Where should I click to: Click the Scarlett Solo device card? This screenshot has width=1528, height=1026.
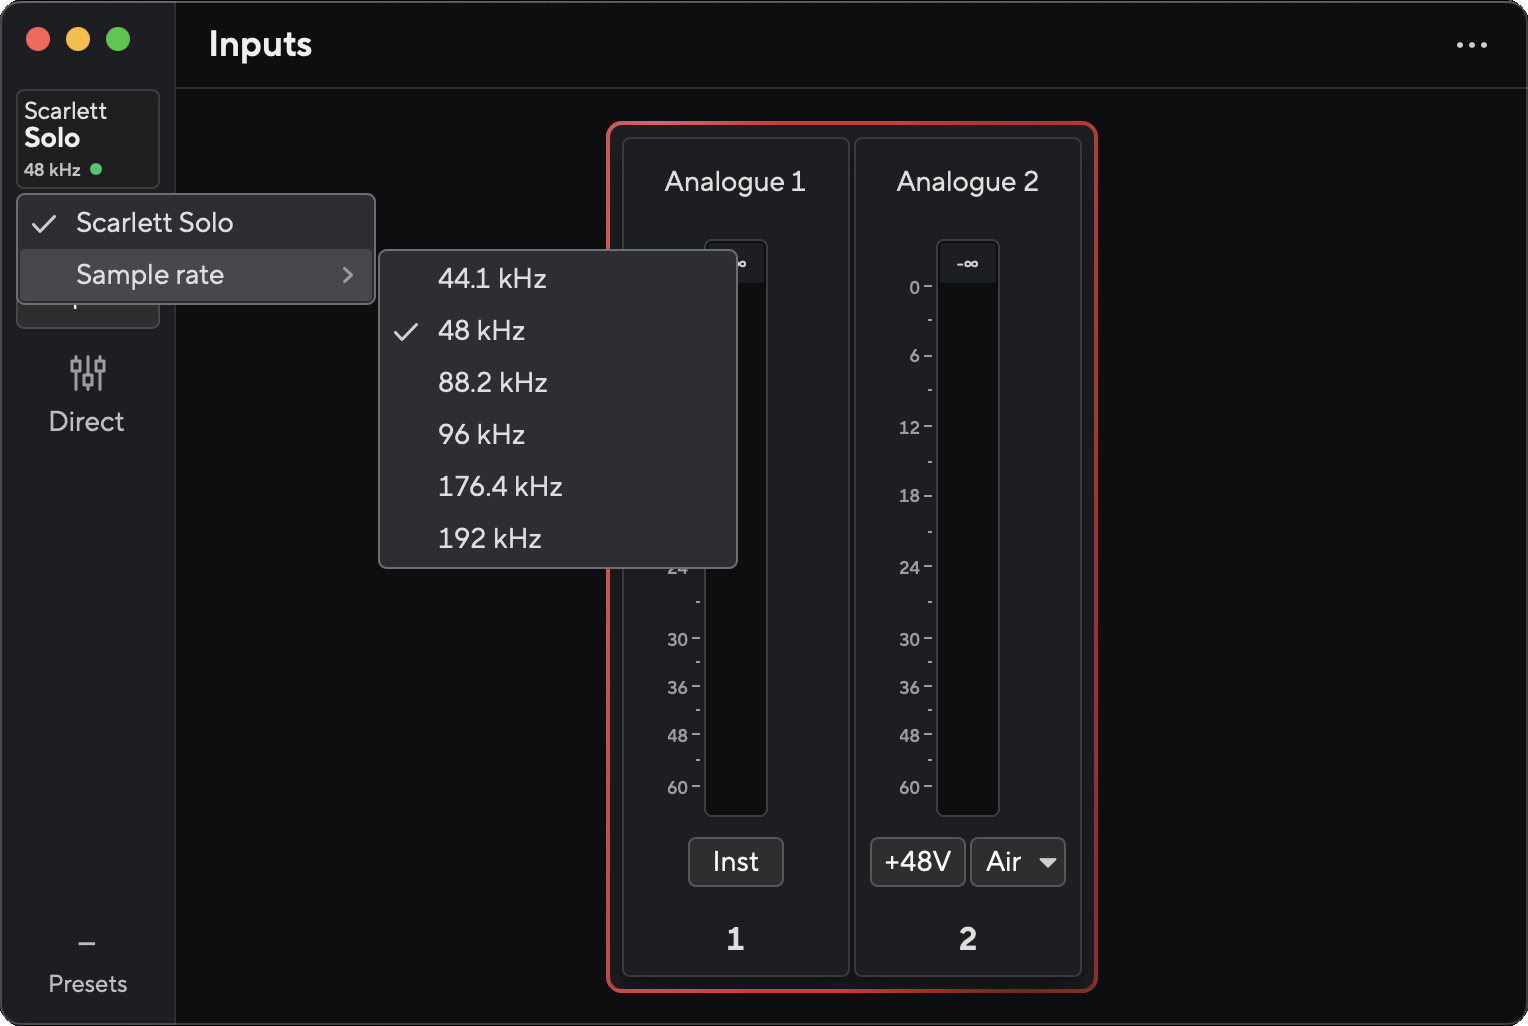coord(88,139)
